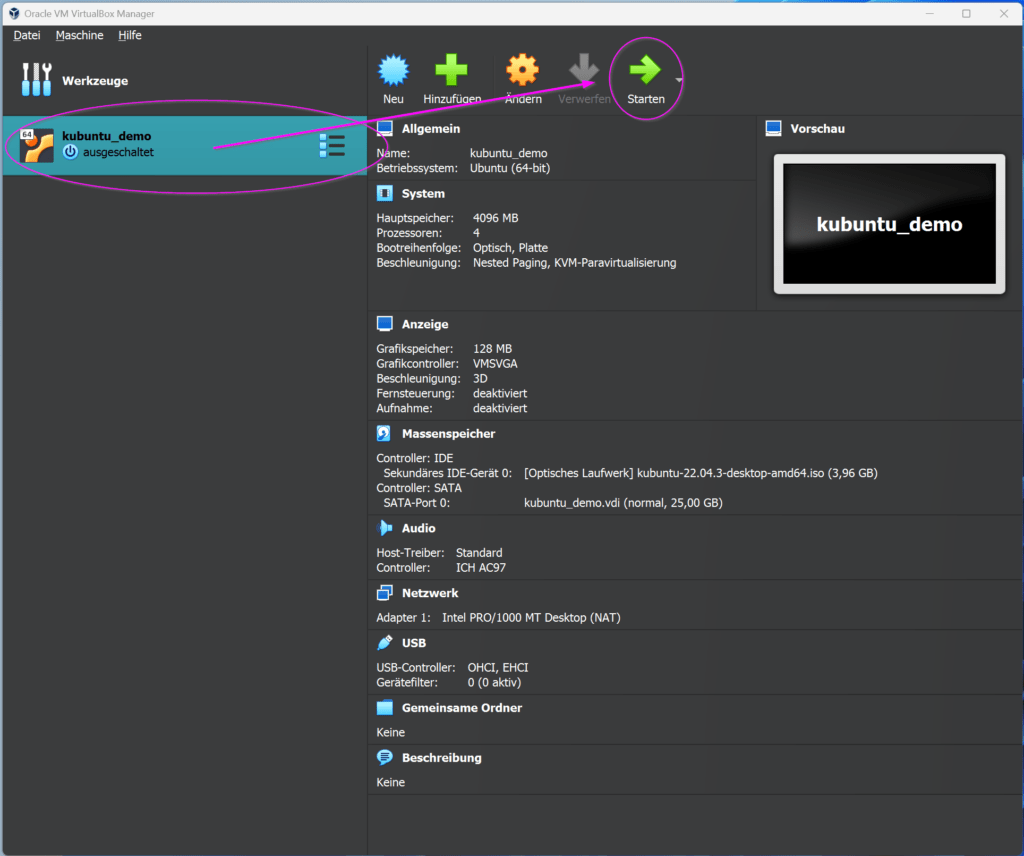This screenshot has width=1024, height=856.
Task: Click the USB plug icon
Action: (x=385, y=642)
